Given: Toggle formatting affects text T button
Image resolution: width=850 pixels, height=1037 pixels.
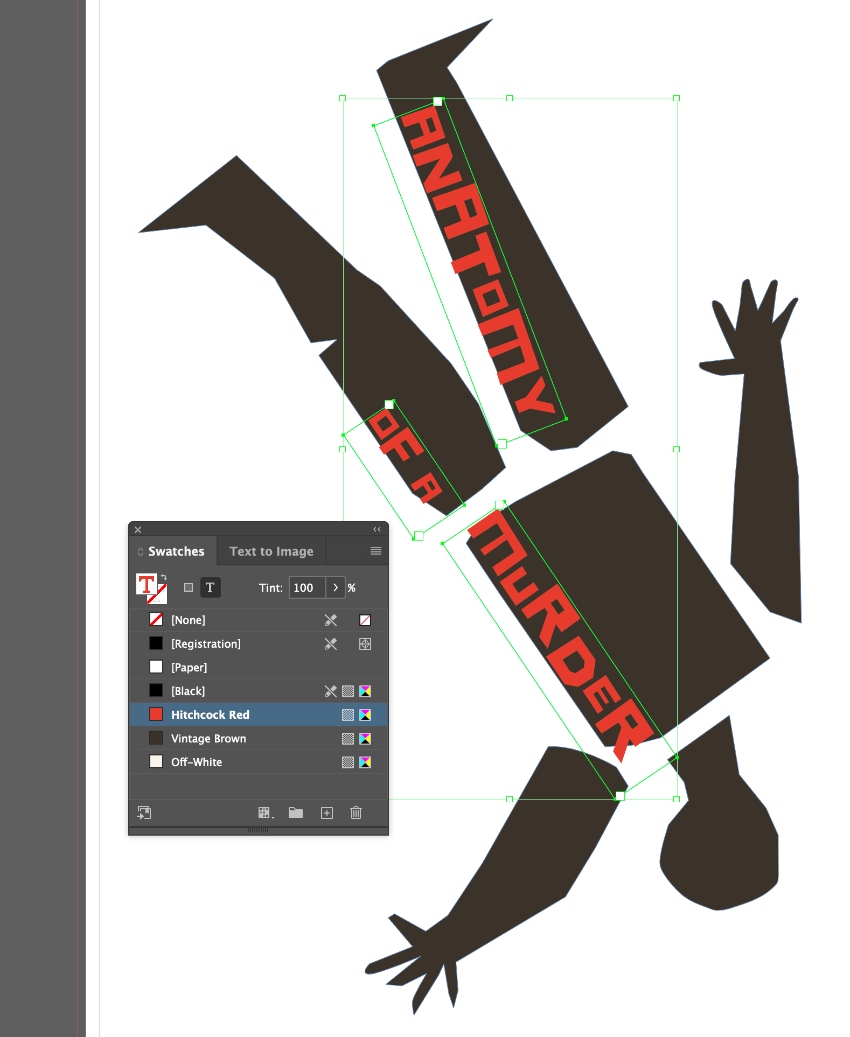Looking at the screenshot, I should click(x=210, y=587).
